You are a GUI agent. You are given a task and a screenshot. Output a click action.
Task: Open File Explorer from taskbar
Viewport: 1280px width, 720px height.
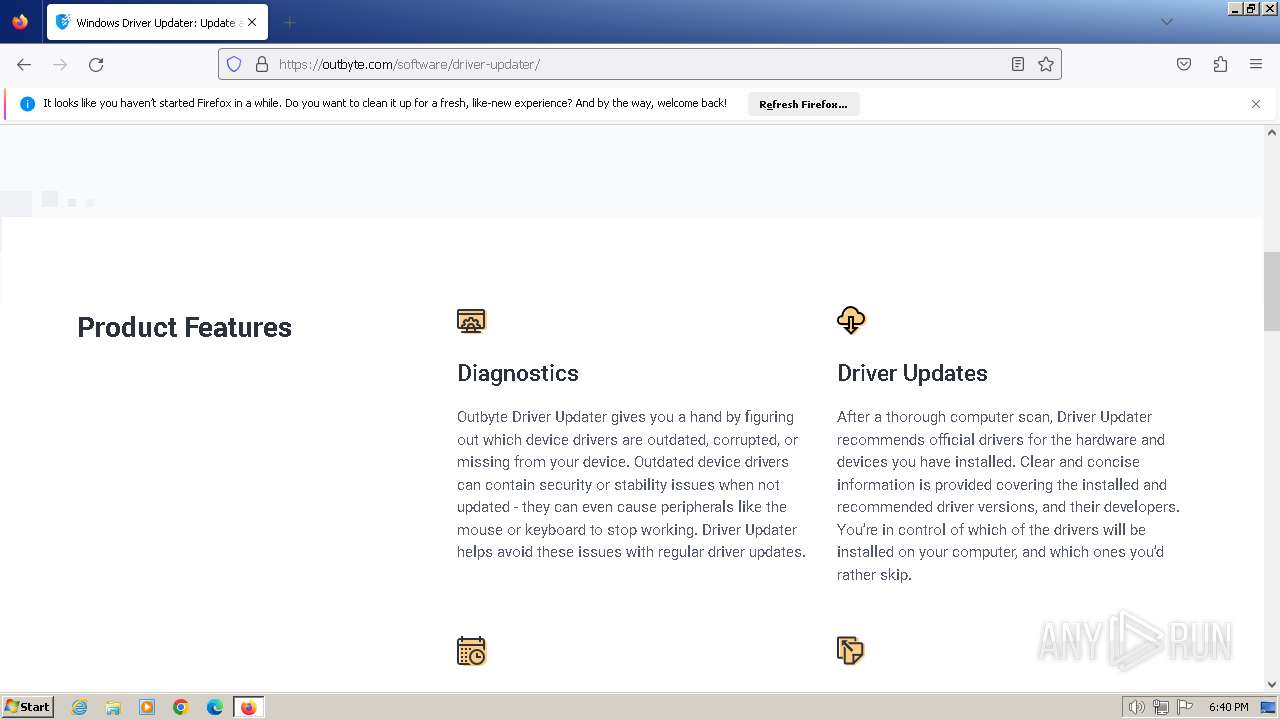click(113, 707)
